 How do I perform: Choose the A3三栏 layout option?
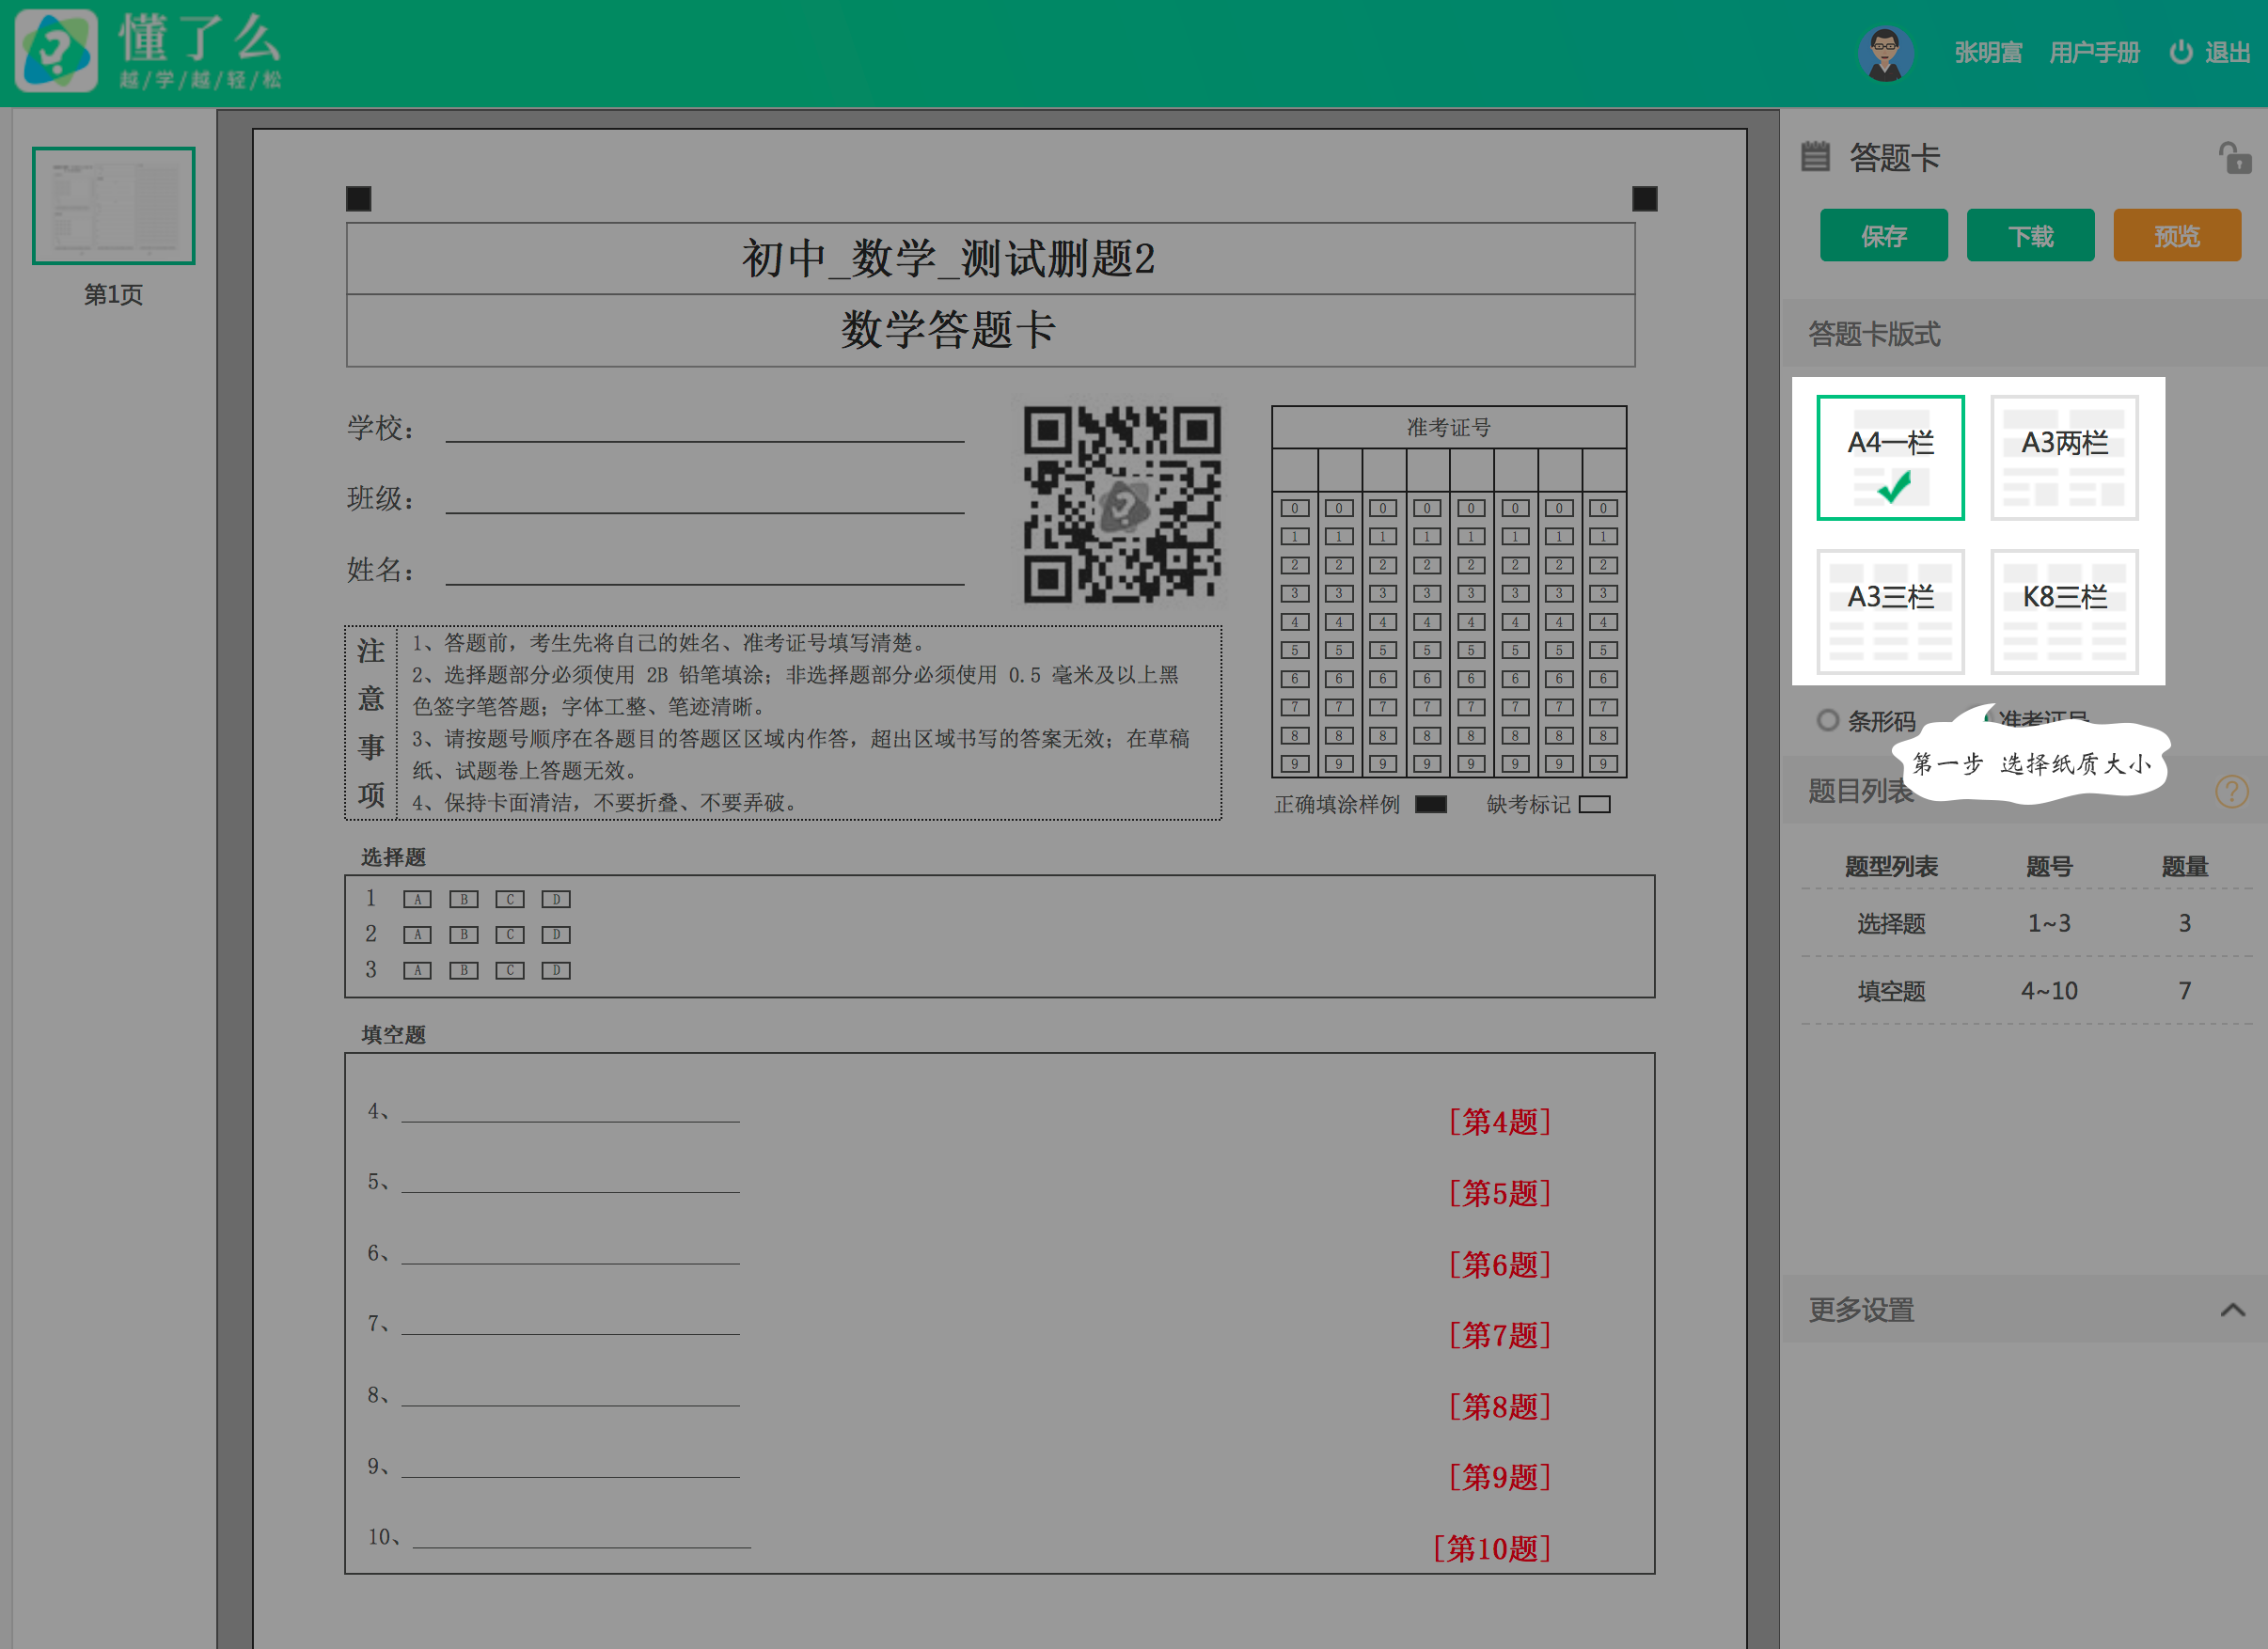tap(1890, 612)
